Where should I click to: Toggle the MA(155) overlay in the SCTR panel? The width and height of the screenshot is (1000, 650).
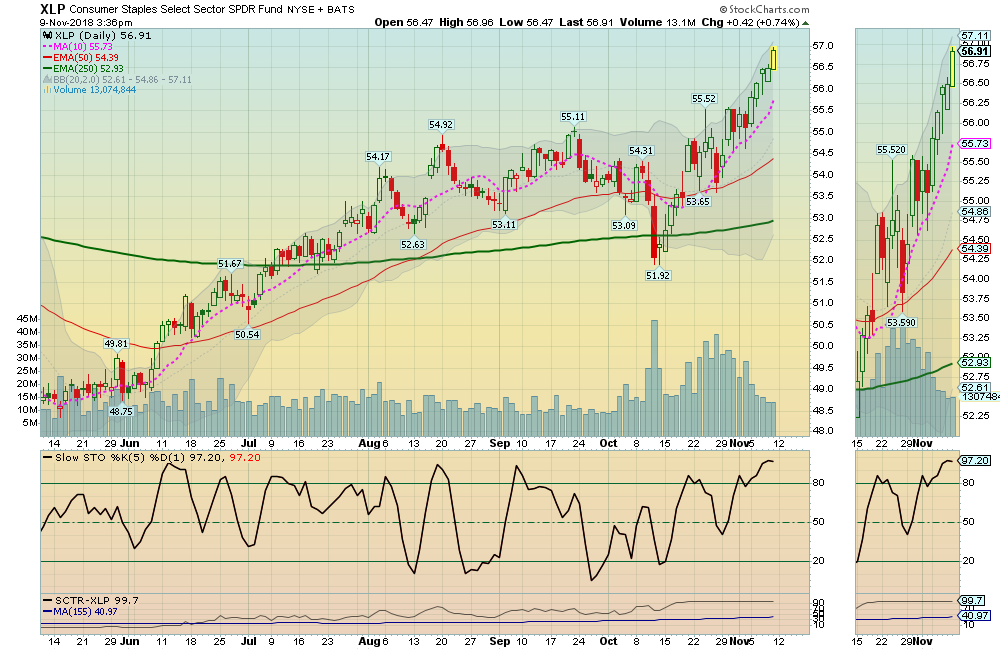(81, 611)
